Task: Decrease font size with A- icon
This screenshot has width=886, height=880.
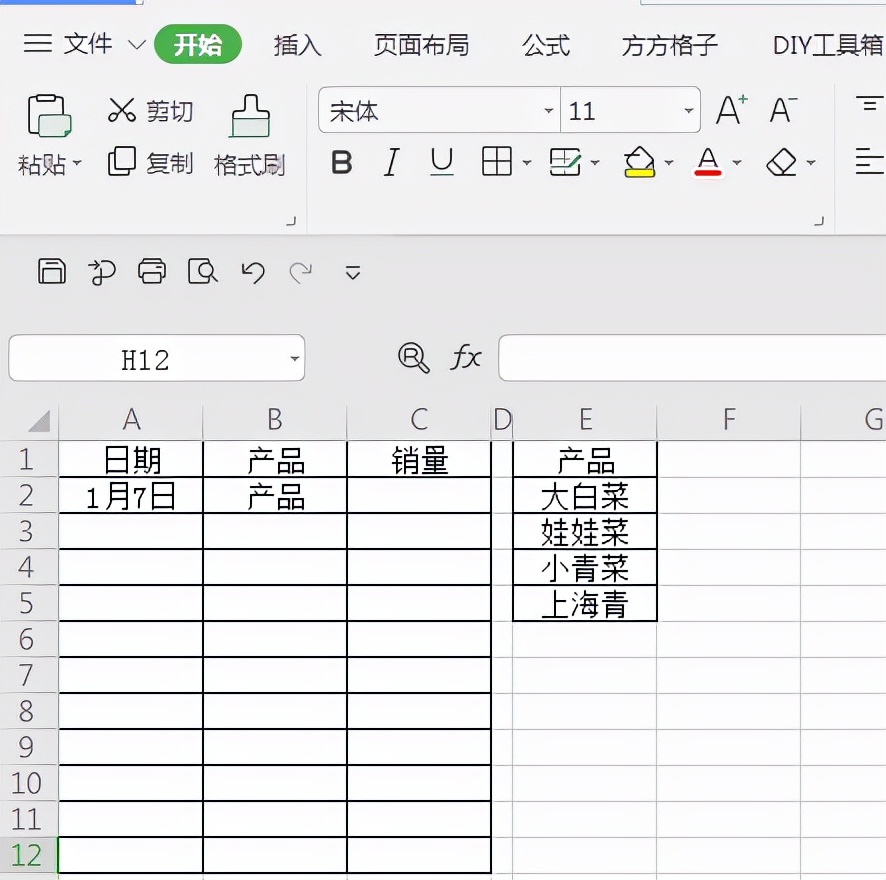Action: (784, 109)
